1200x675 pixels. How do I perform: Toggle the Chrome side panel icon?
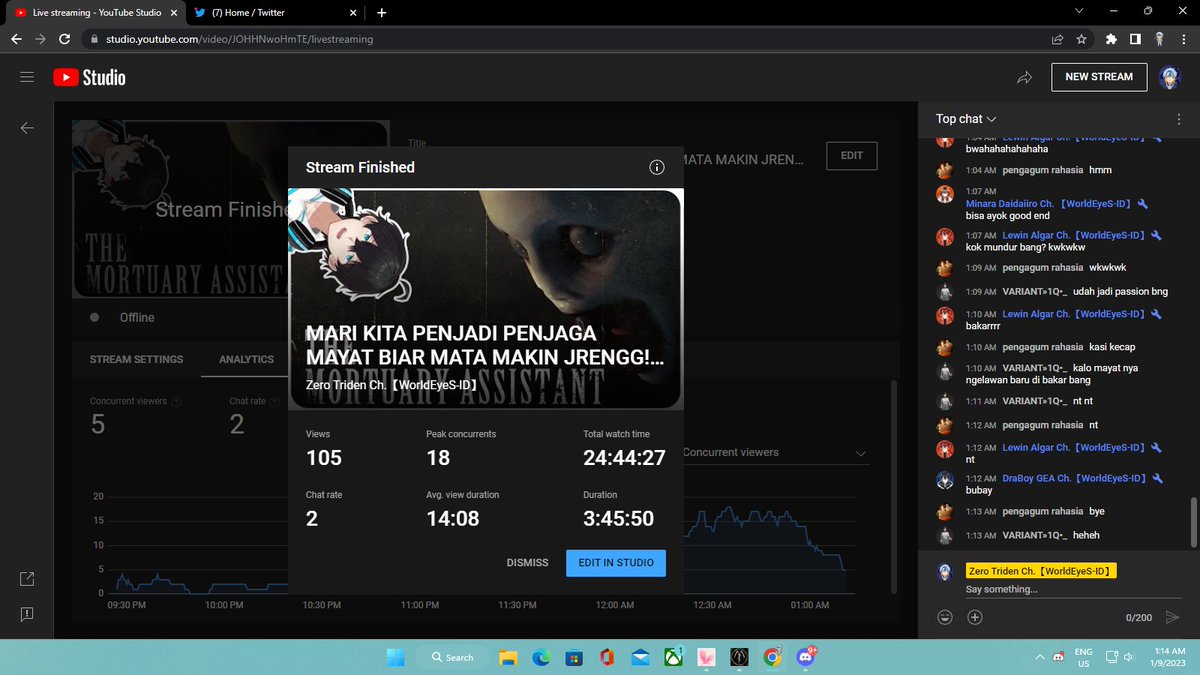(1135, 39)
